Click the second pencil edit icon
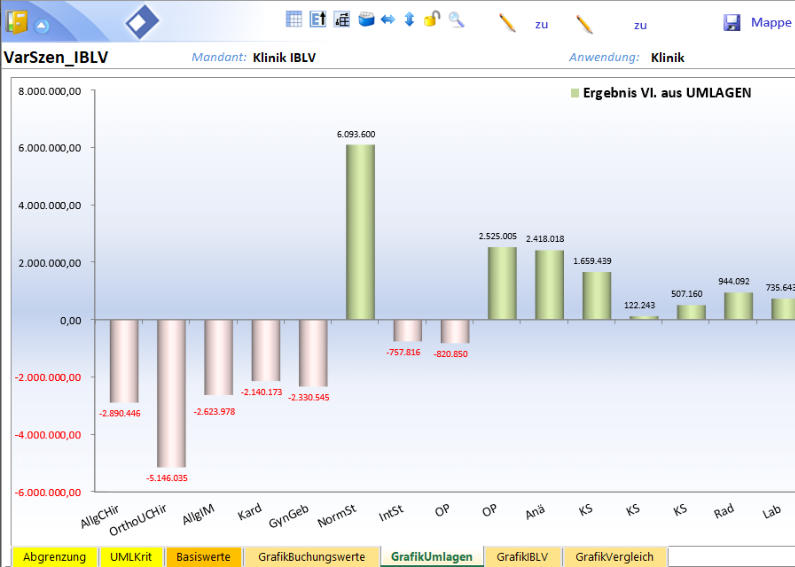This screenshot has height=567, width=795. click(585, 23)
